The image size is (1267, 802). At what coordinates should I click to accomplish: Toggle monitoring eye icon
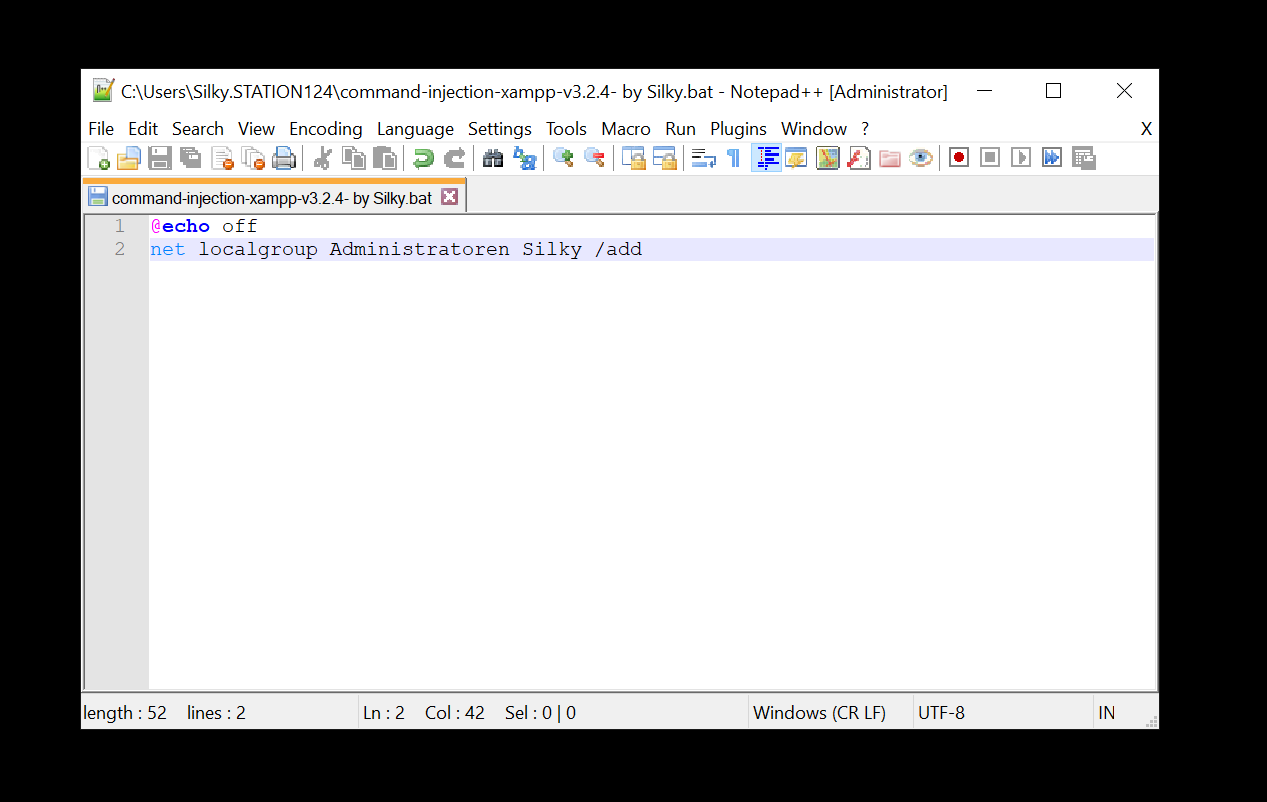pyautogui.click(x=921, y=158)
